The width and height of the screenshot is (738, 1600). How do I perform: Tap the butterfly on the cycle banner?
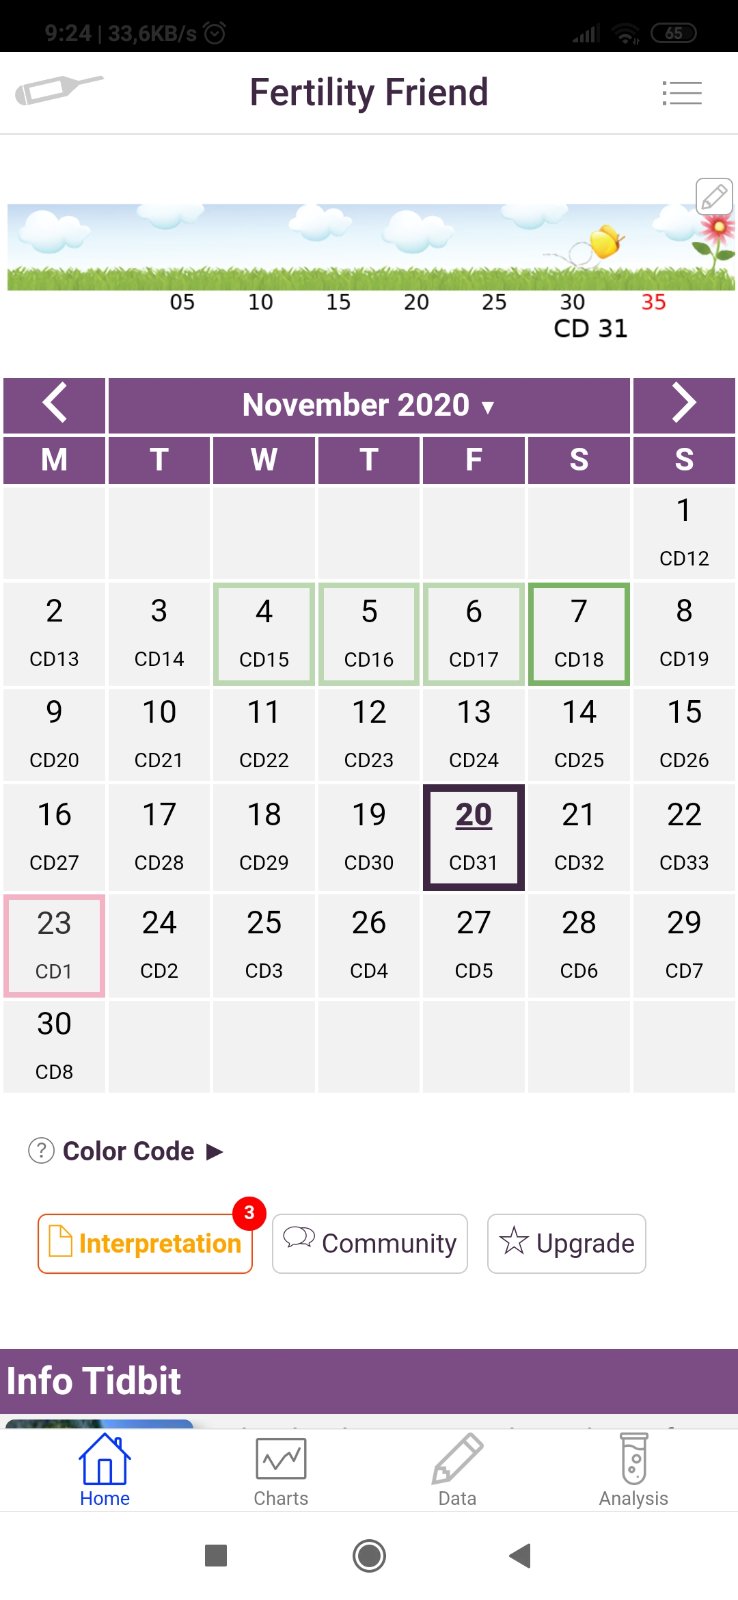[605, 242]
